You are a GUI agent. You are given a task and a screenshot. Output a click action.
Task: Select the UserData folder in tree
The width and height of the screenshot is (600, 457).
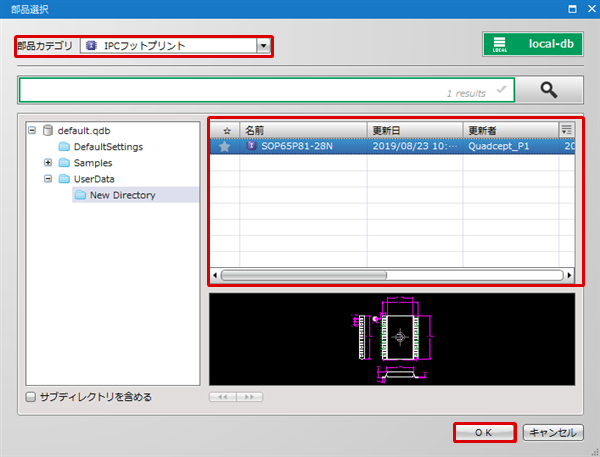pyautogui.click(x=94, y=179)
